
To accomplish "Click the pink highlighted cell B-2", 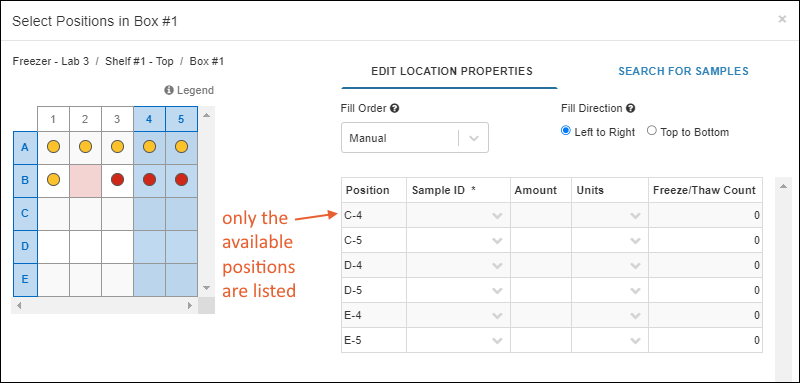I will click(x=85, y=181).
